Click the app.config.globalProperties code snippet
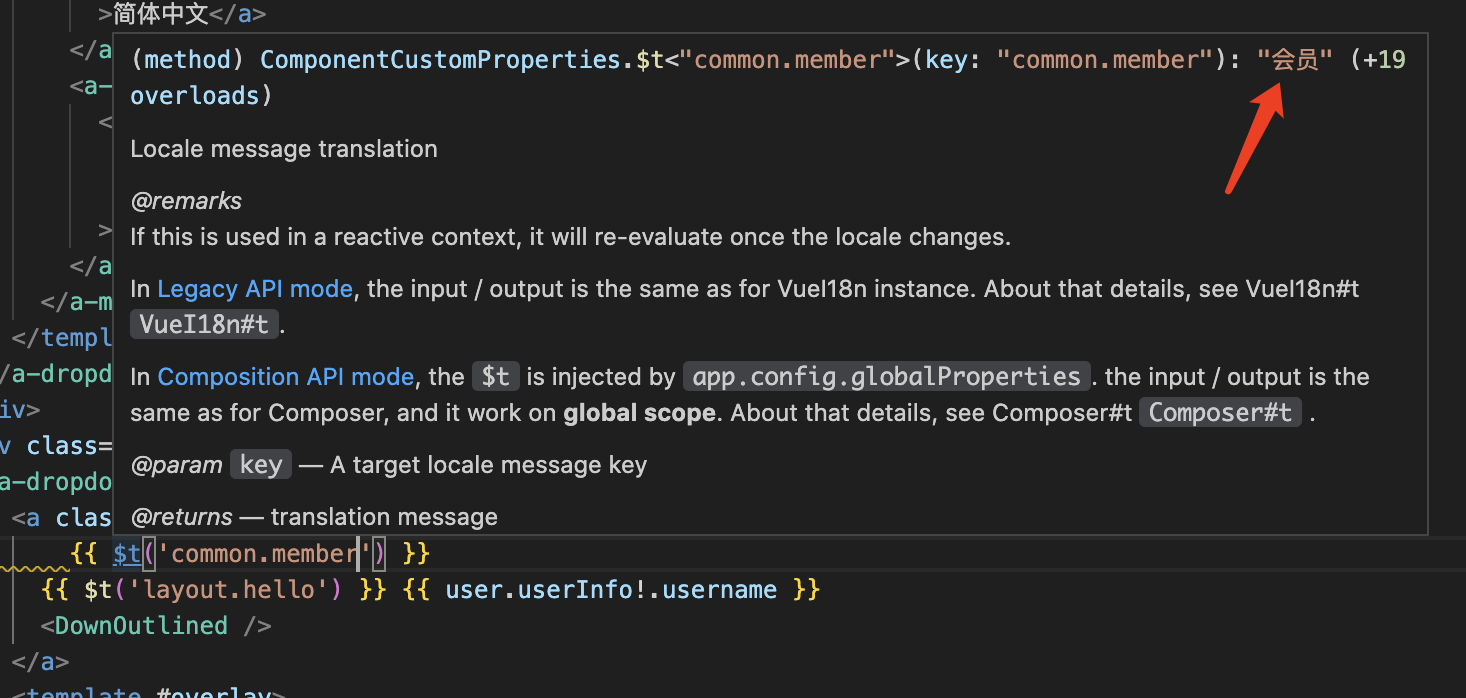Image resolution: width=1466 pixels, height=698 pixels. point(887,377)
